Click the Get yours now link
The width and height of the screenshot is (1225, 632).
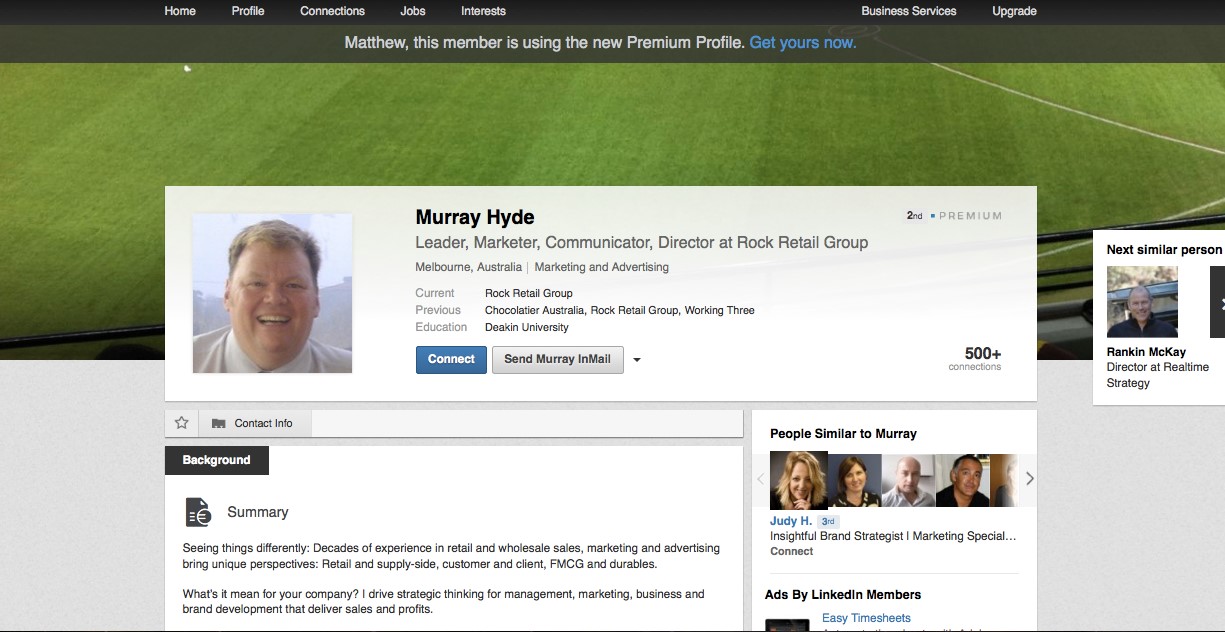(x=803, y=43)
